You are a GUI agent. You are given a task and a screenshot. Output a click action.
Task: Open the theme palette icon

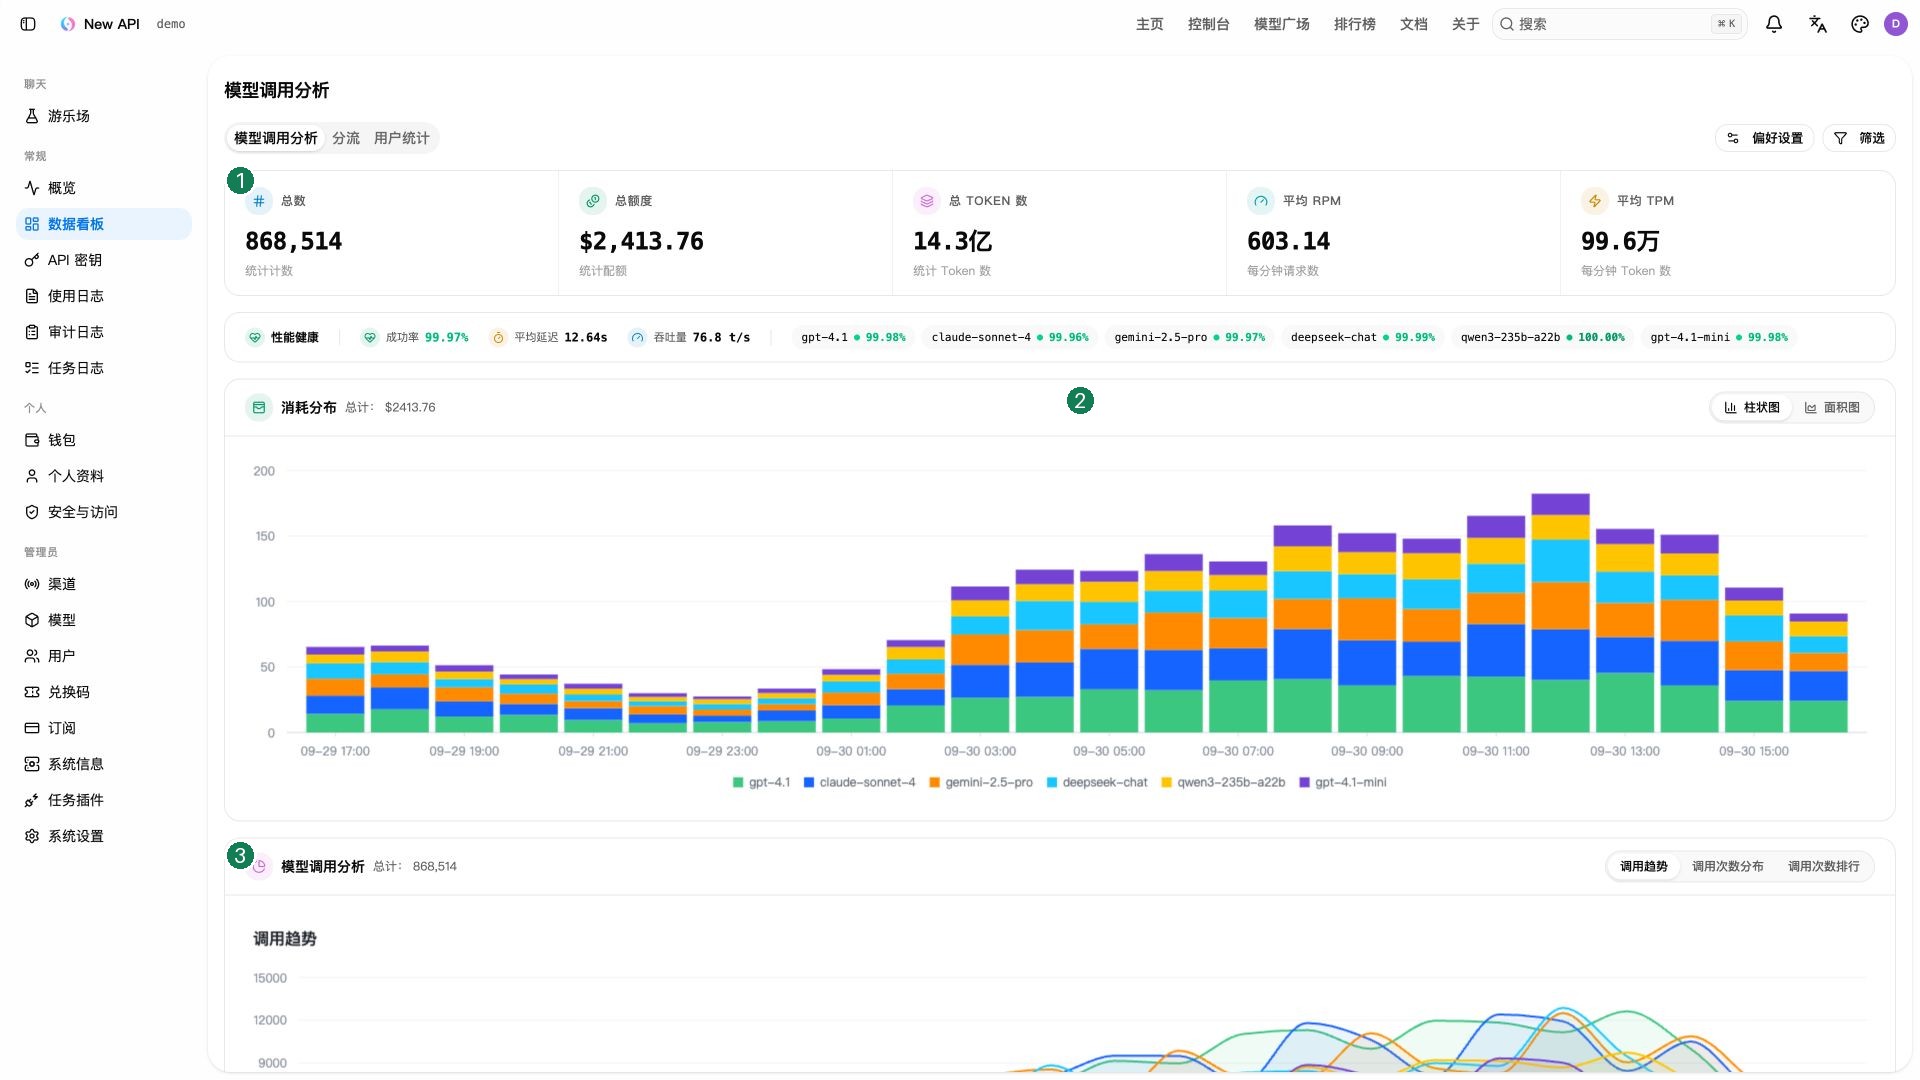point(1860,24)
